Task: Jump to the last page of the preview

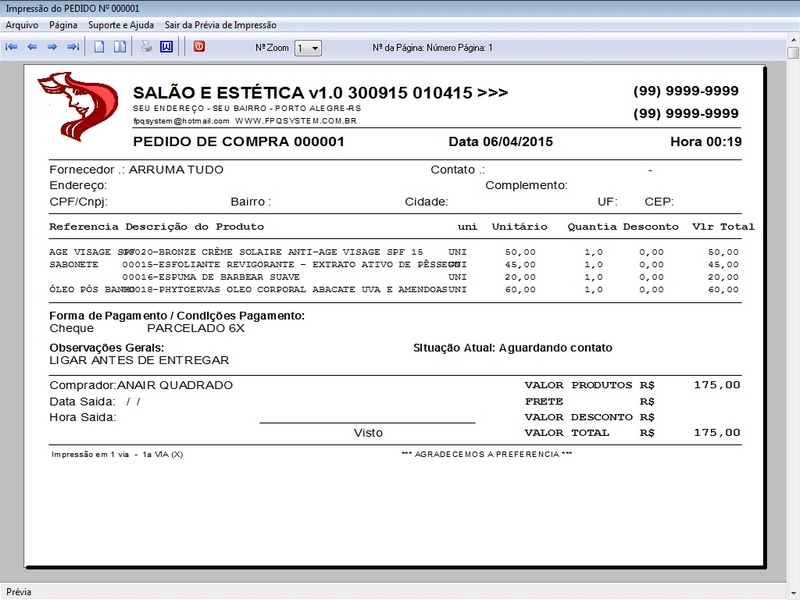Action: pos(72,47)
